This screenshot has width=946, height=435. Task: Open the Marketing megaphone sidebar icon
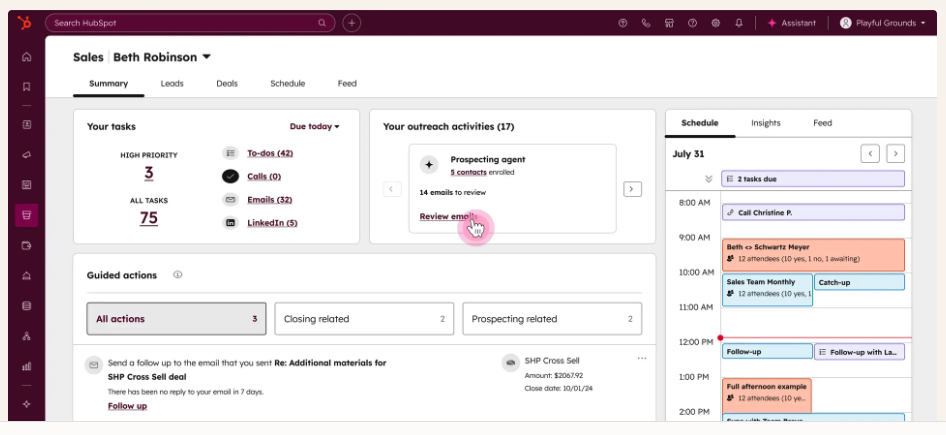coord(27,155)
